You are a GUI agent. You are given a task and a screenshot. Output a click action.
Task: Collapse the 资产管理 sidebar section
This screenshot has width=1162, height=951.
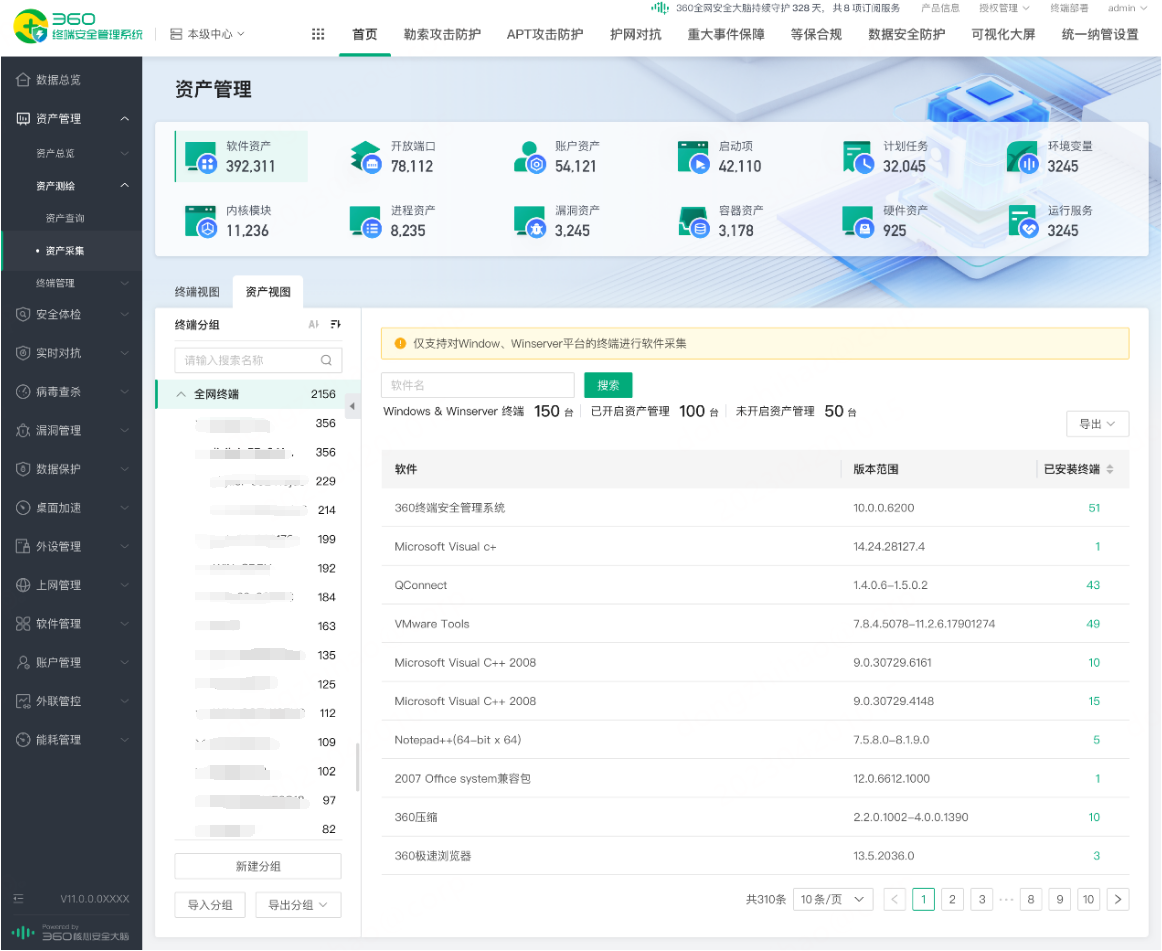click(124, 119)
